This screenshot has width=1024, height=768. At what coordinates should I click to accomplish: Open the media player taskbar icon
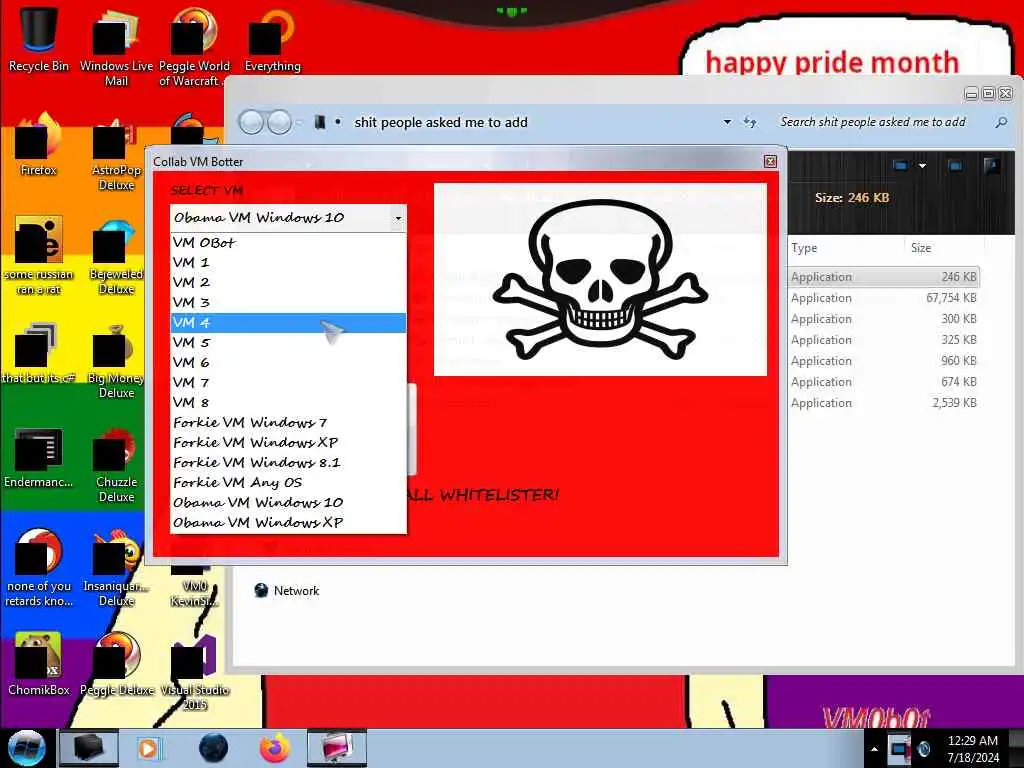[148, 748]
